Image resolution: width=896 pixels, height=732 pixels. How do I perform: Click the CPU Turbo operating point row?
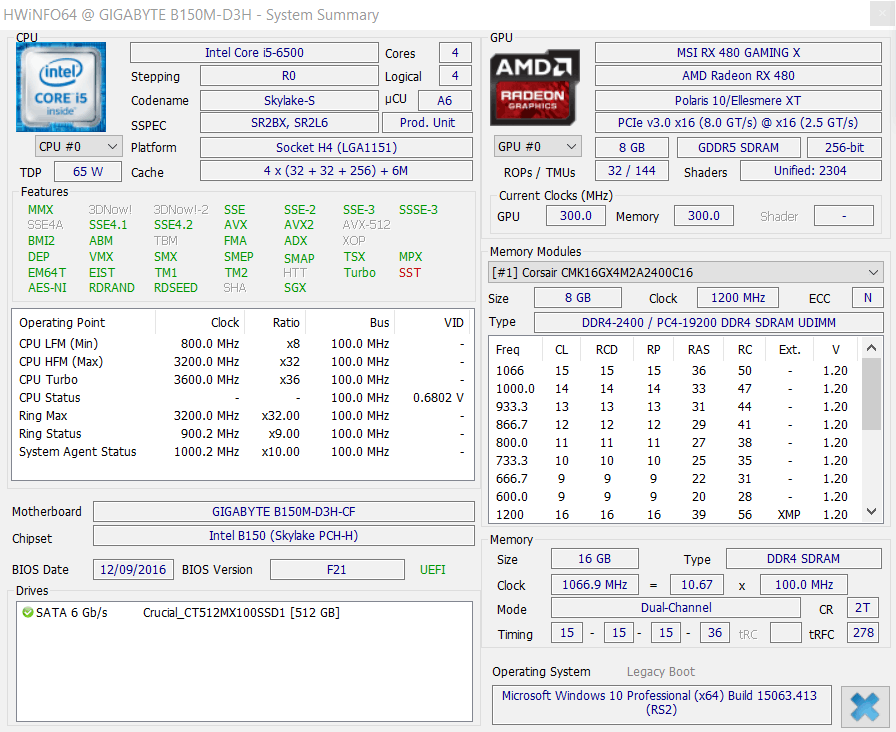coord(242,380)
